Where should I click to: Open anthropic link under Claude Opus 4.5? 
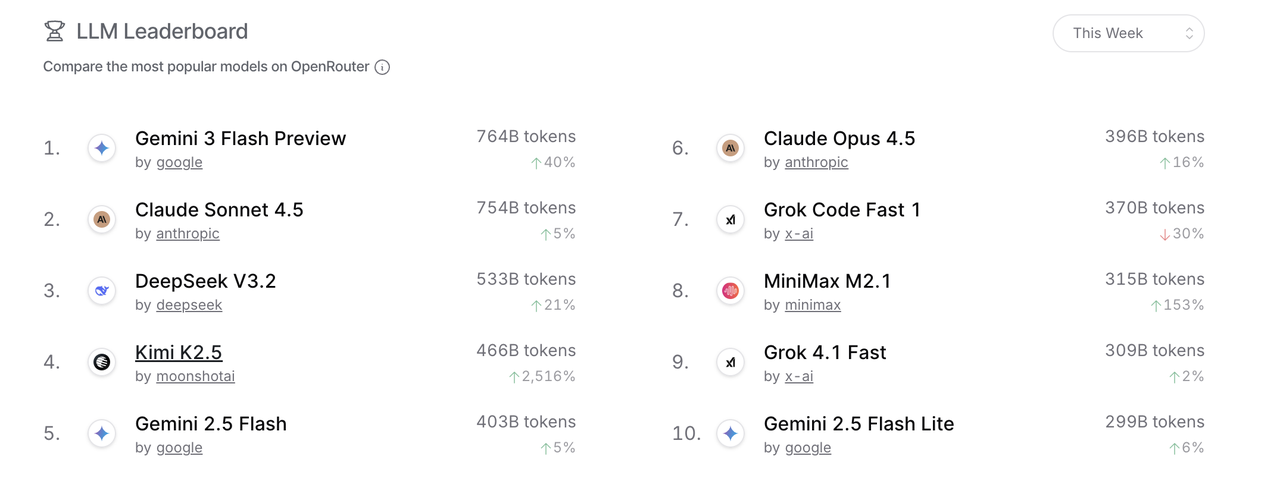(x=816, y=162)
